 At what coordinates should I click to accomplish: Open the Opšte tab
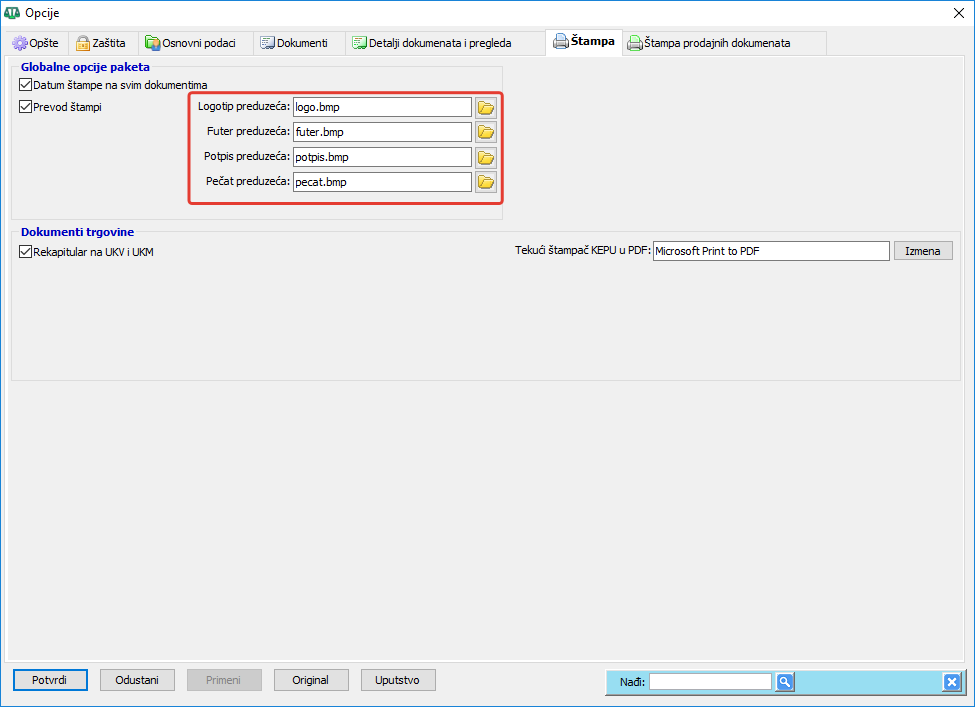point(36,43)
